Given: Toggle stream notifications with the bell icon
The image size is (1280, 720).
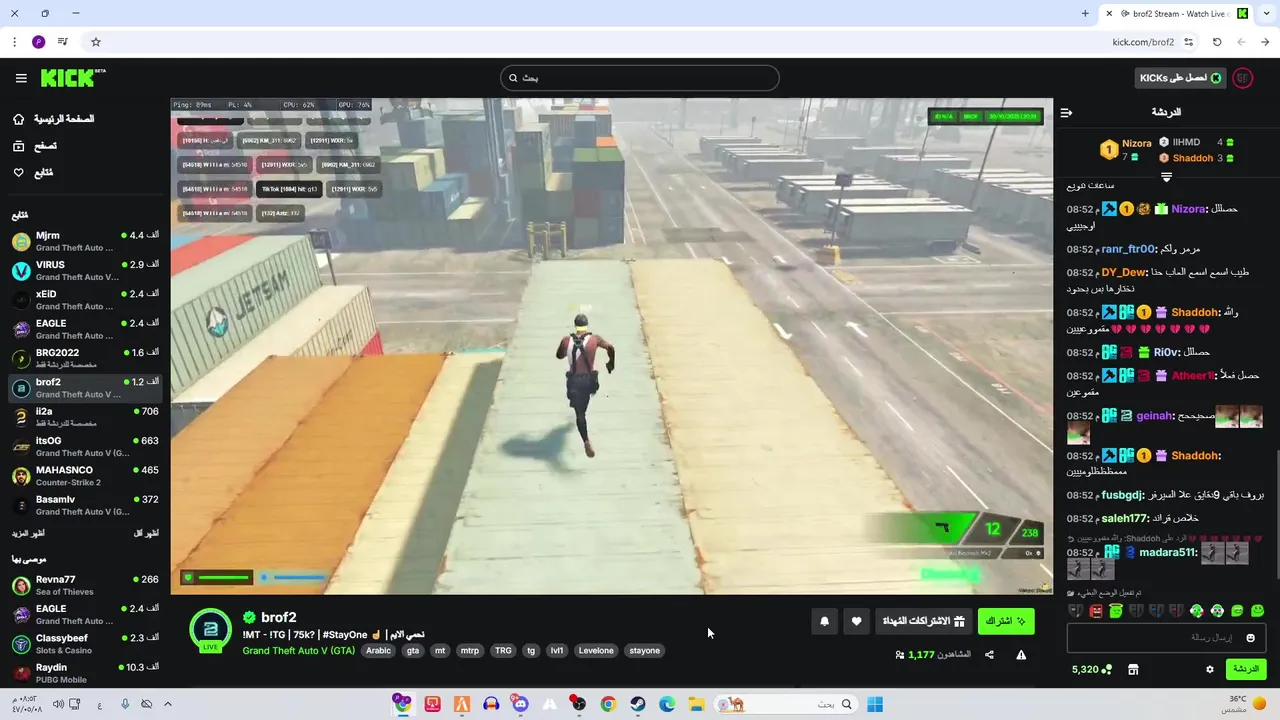Looking at the screenshot, I should tap(824, 621).
